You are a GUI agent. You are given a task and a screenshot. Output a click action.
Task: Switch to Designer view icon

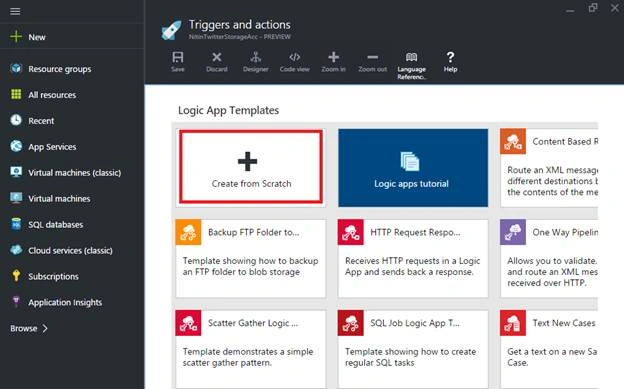tap(255, 57)
